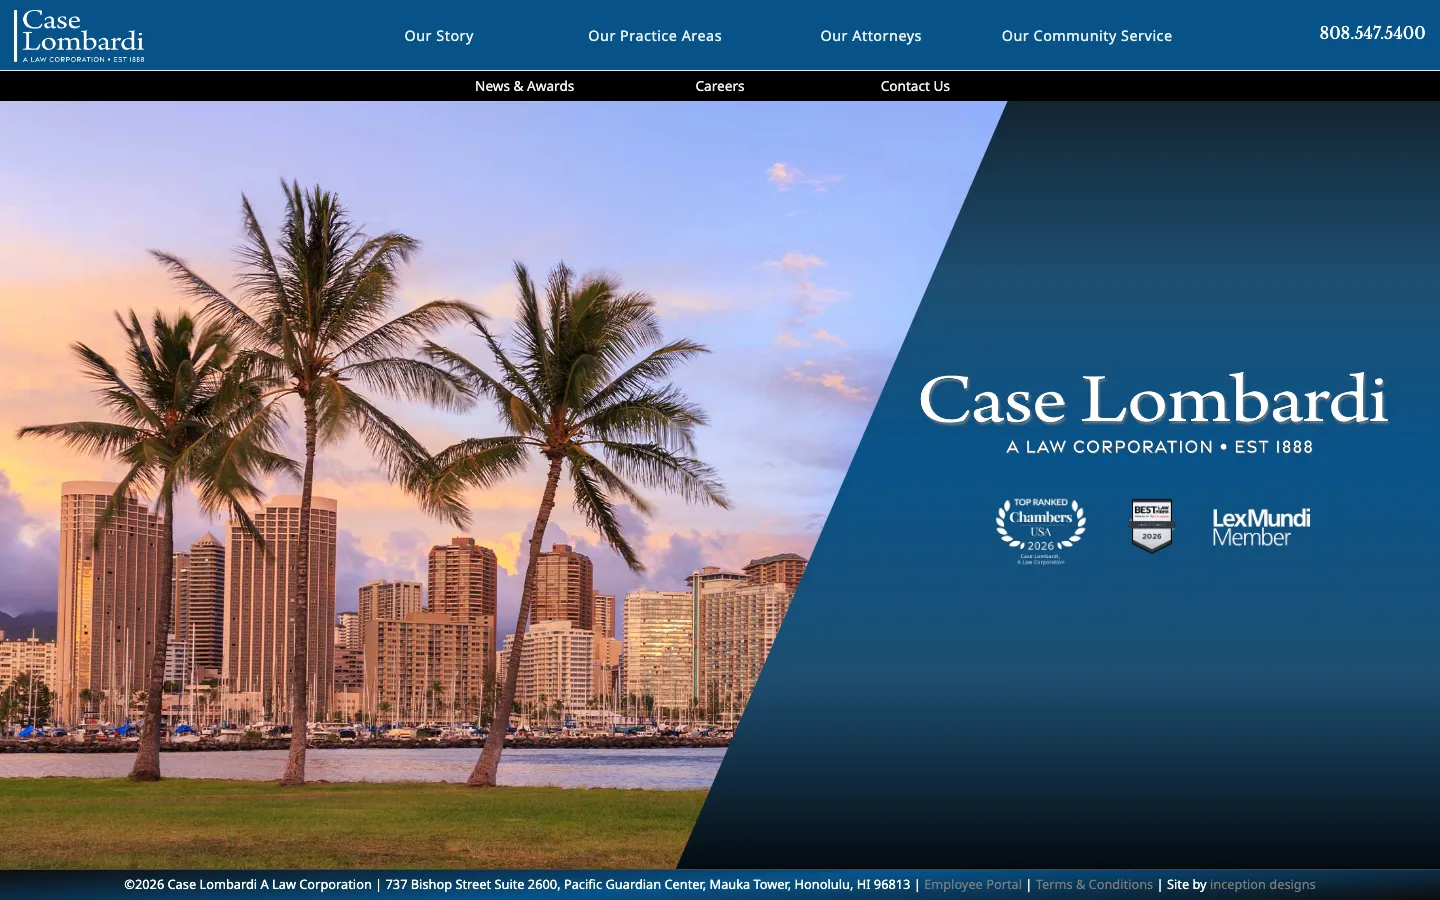Viewport: 1440px width, 900px height.
Task: Click the Case Lombardi logo in header
Action: click(80, 36)
